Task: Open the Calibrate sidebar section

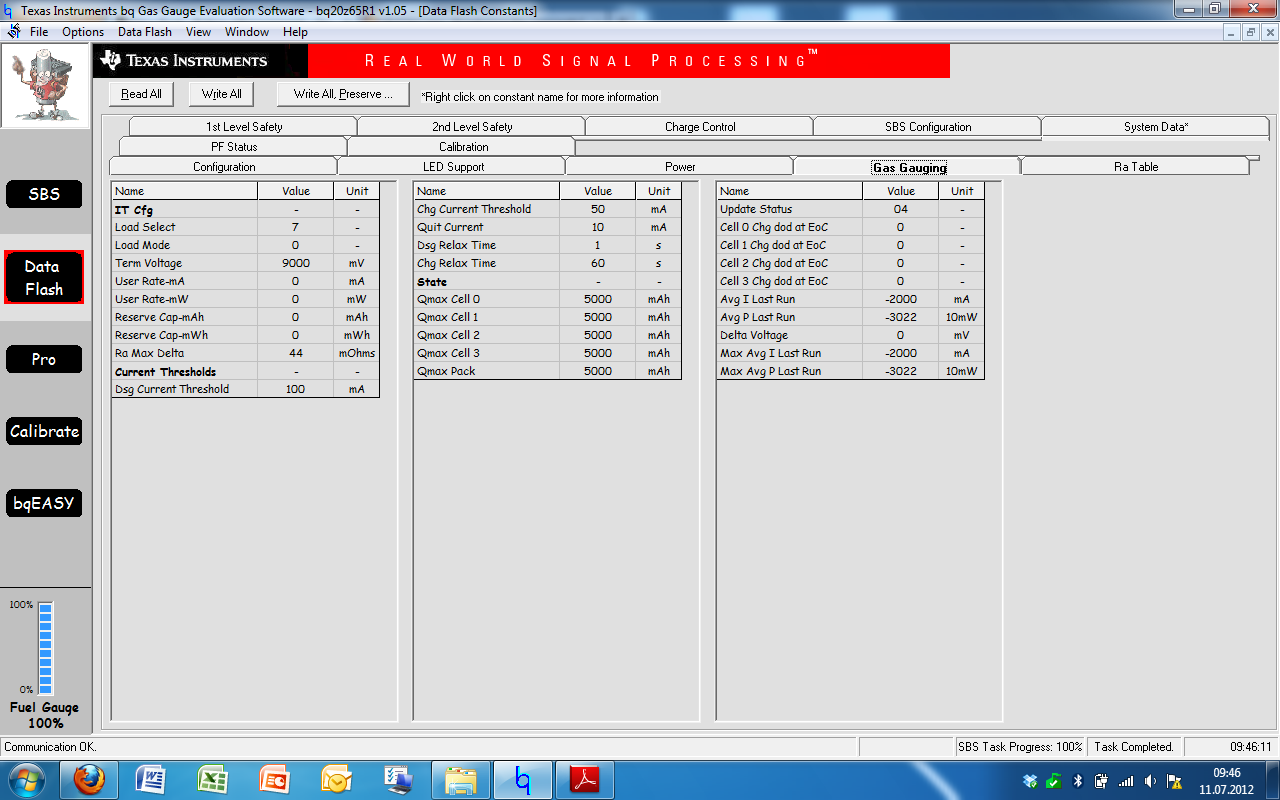Action: [44, 431]
